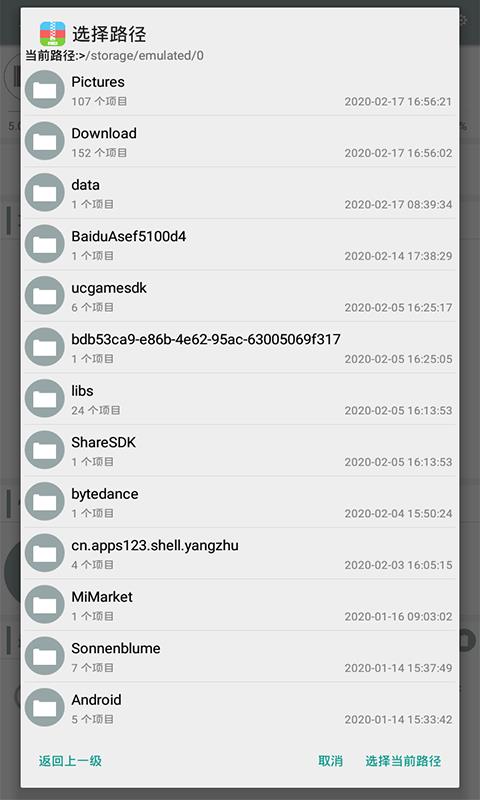Confirm with 选择当前路径 button
Viewport: 480px width, 800px height.
(x=403, y=761)
